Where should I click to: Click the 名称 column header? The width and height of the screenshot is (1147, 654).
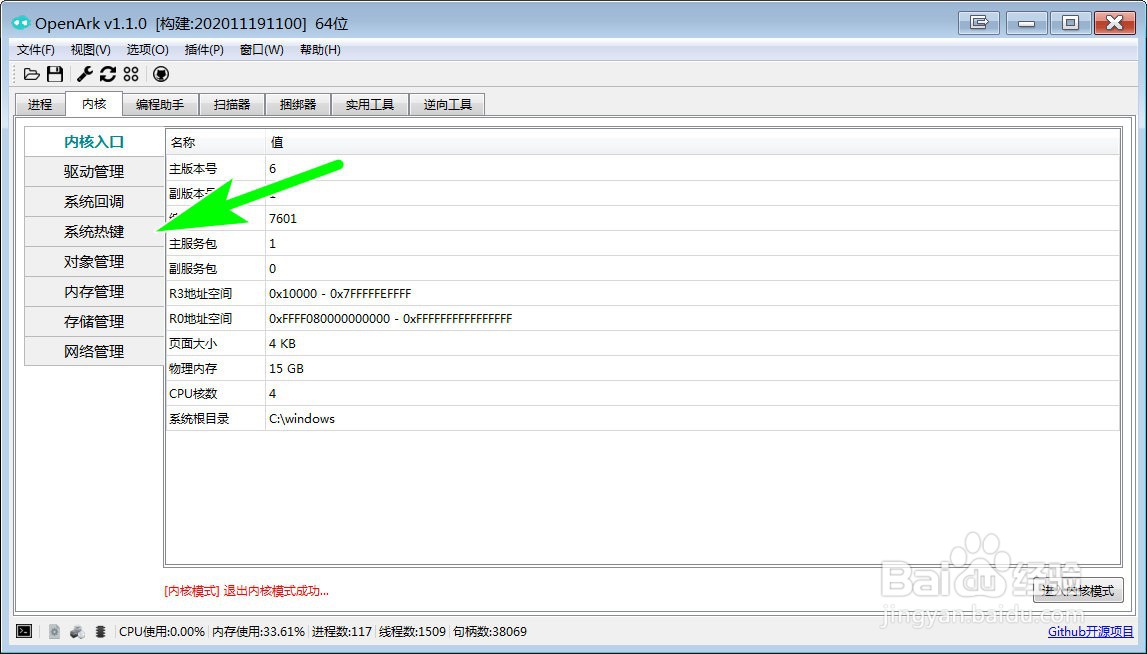(x=216, y=143)
